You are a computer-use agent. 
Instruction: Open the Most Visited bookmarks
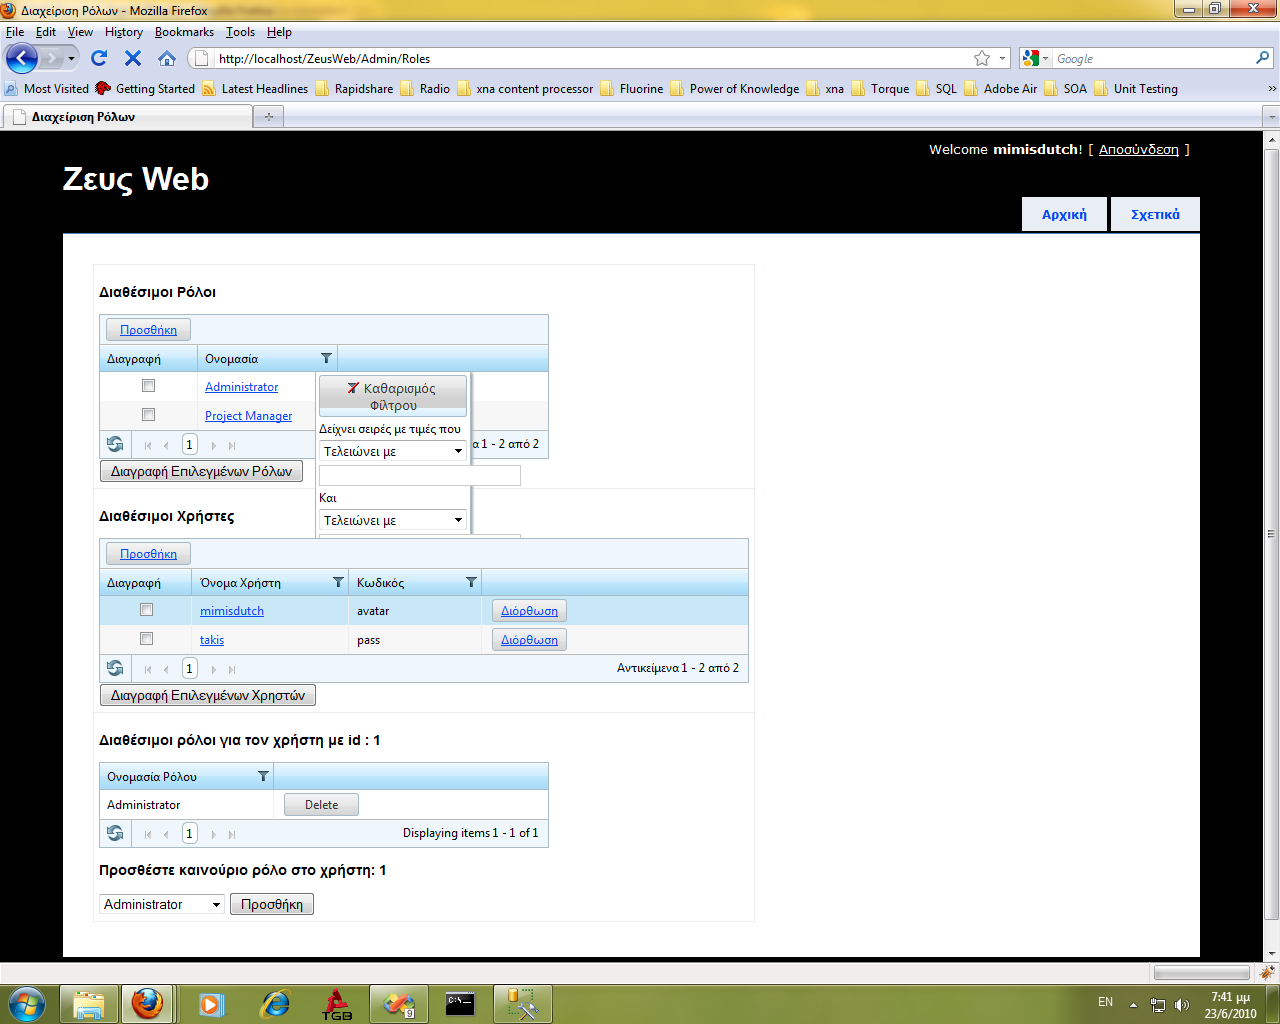47,88
